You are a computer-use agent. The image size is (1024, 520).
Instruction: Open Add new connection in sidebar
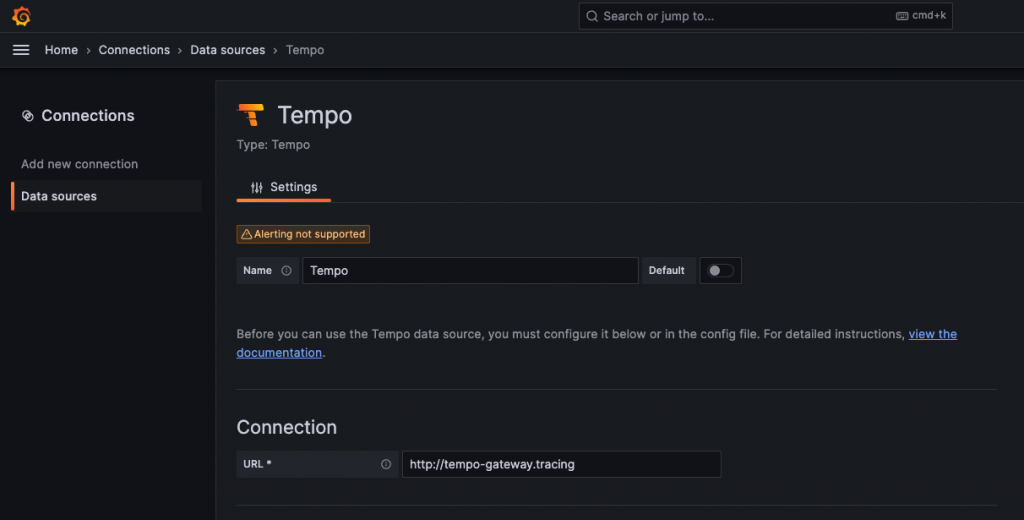[79, 164]
